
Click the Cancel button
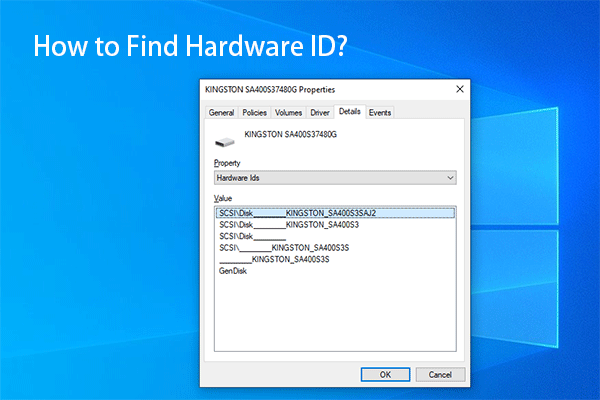[x=440, y=374]
